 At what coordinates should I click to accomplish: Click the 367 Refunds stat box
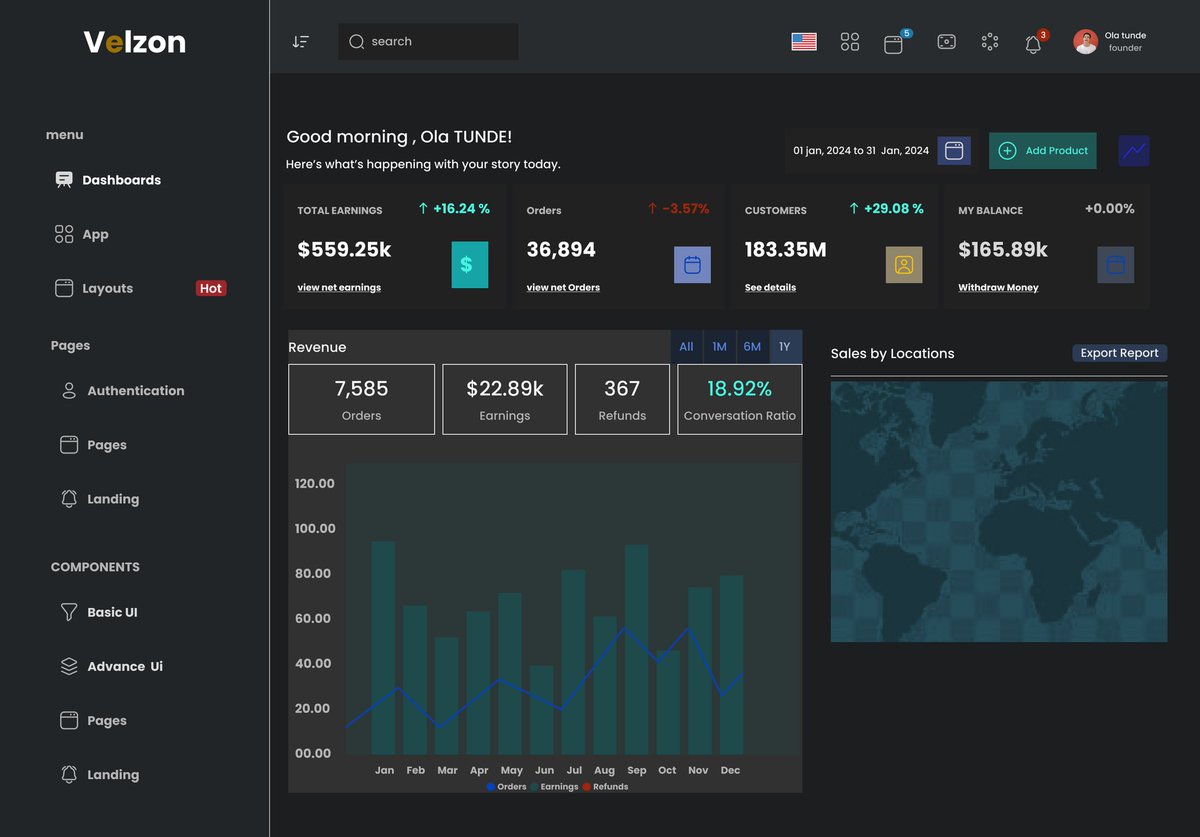point(622,399)
